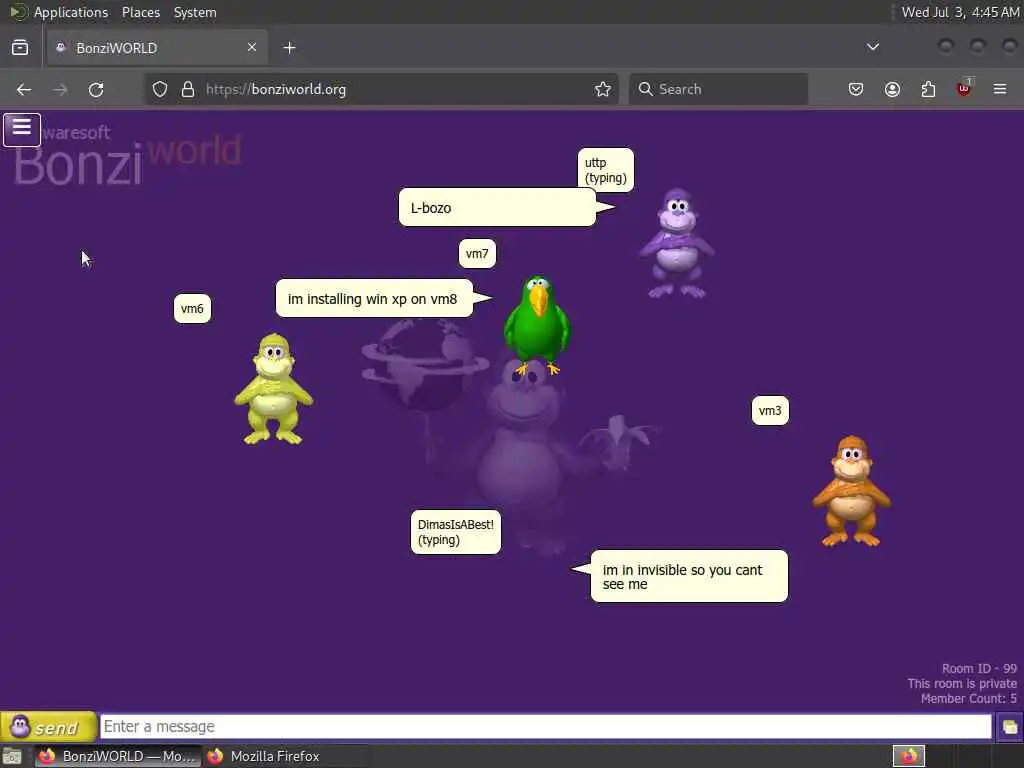Open the Places menu
This screenshot has height=768, width=1024.
141,12
